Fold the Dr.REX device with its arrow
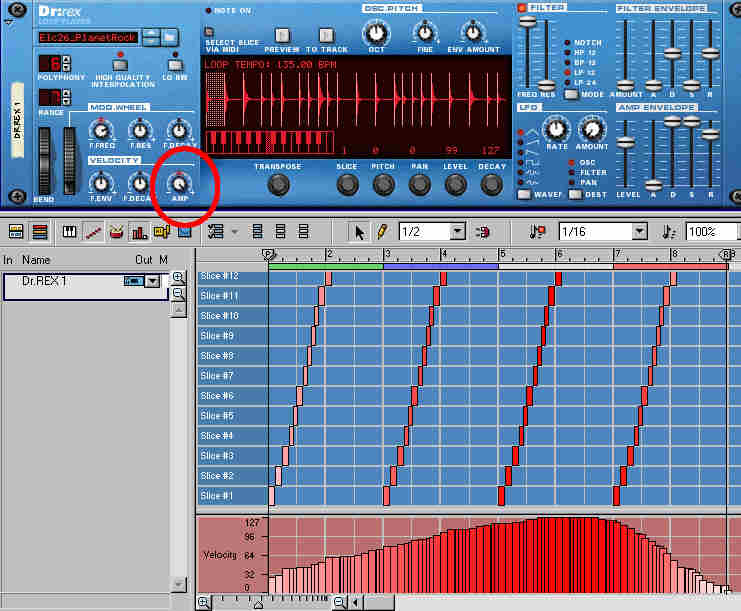 click(x=9, y=22)
